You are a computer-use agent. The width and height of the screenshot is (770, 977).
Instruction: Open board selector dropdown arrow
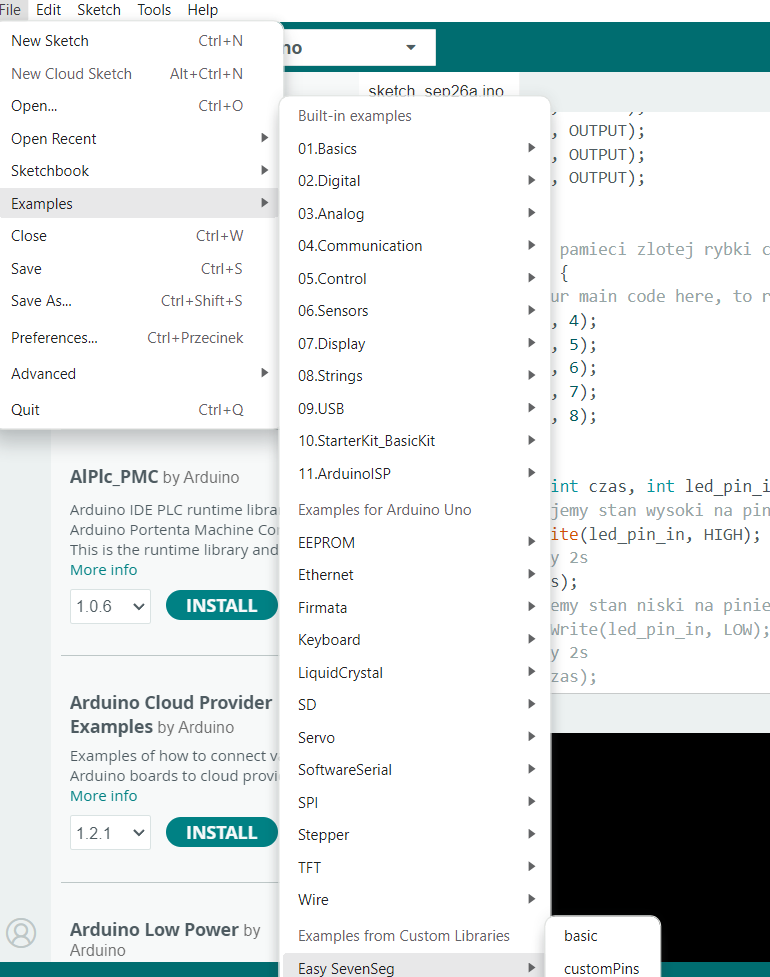click(x=411, y=47)
